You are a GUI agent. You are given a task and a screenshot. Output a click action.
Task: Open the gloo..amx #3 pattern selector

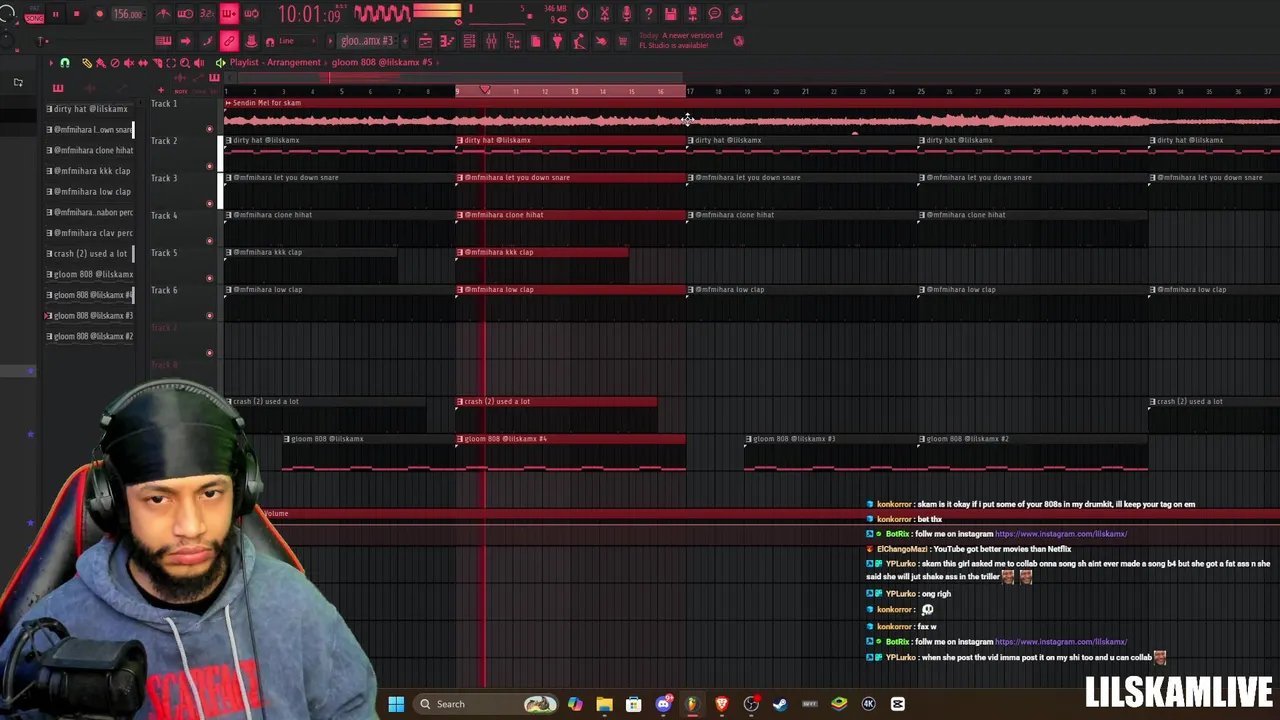(x=367, y=41)
